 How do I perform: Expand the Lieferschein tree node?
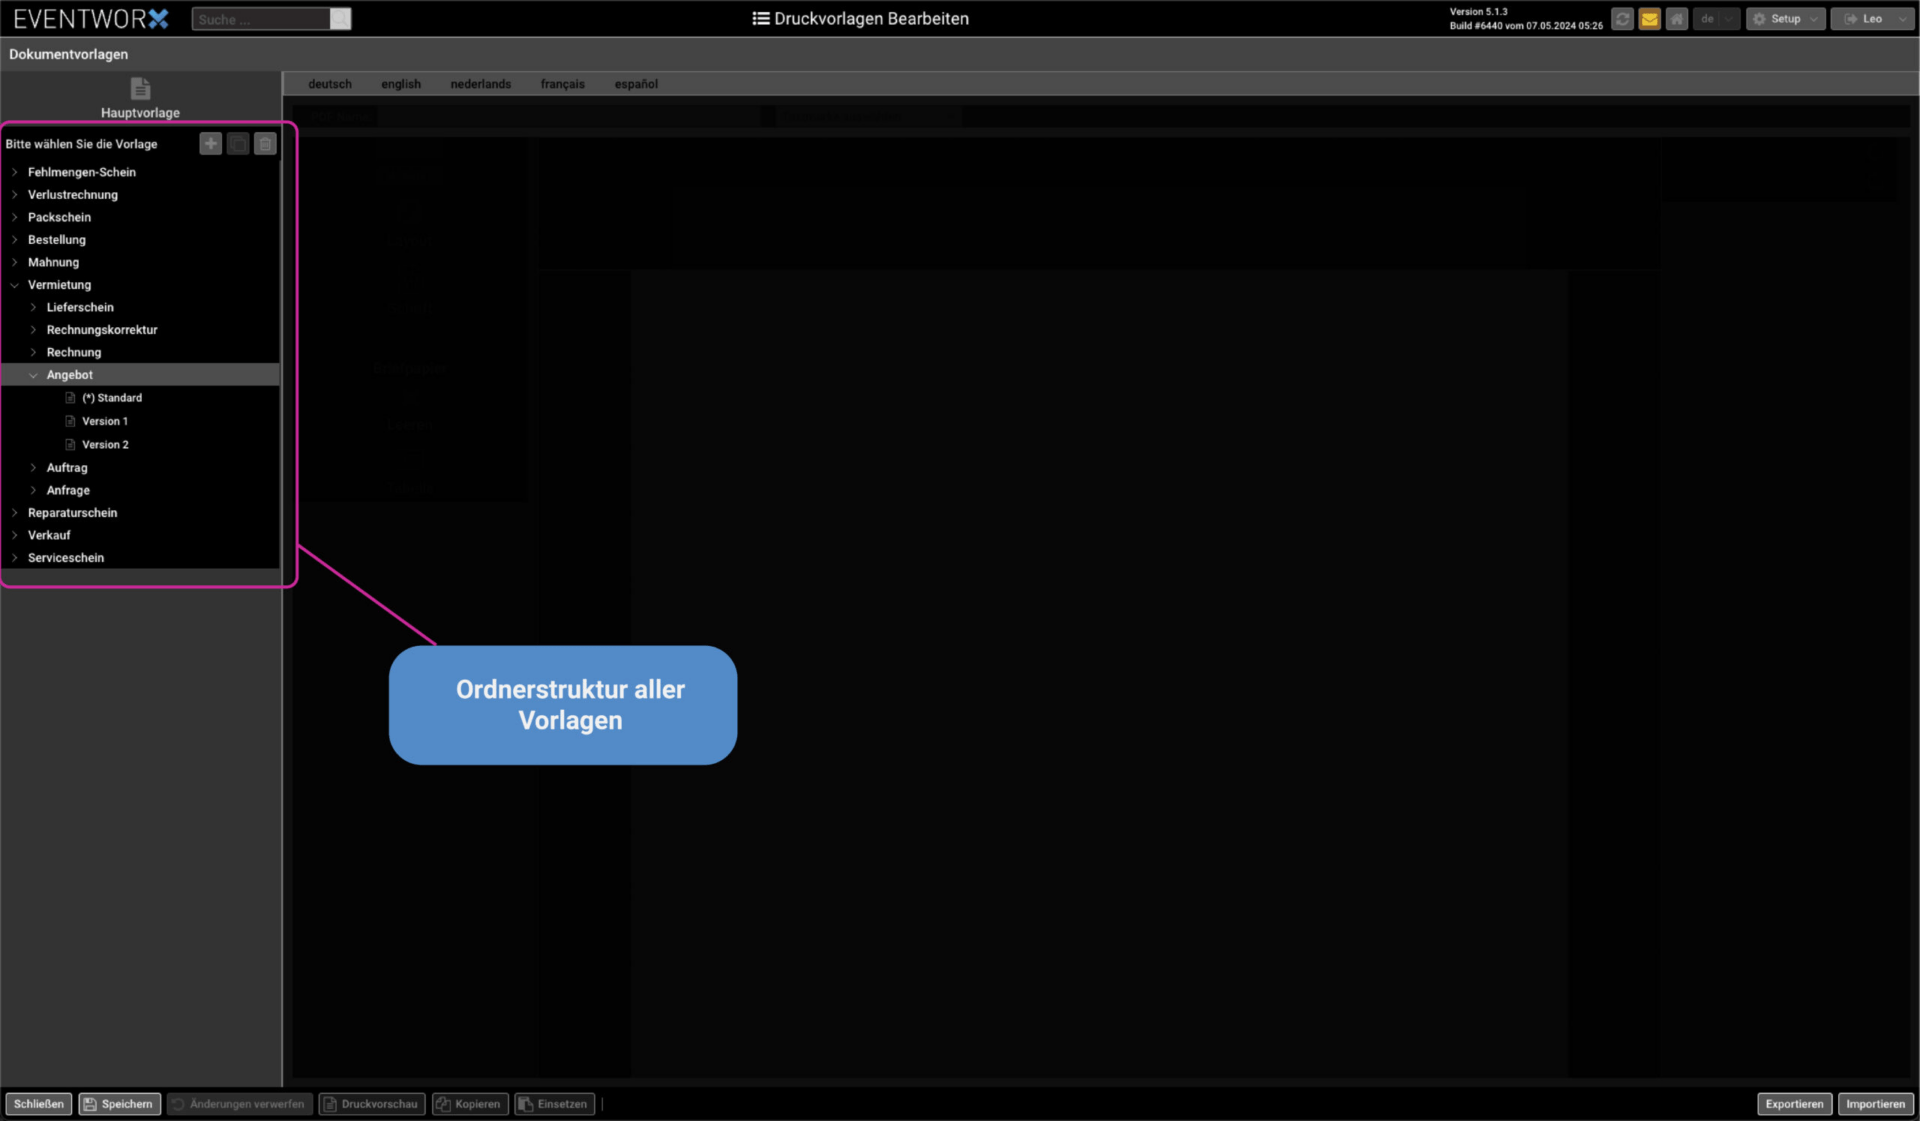pyautogui.click(x=34, y=307)
